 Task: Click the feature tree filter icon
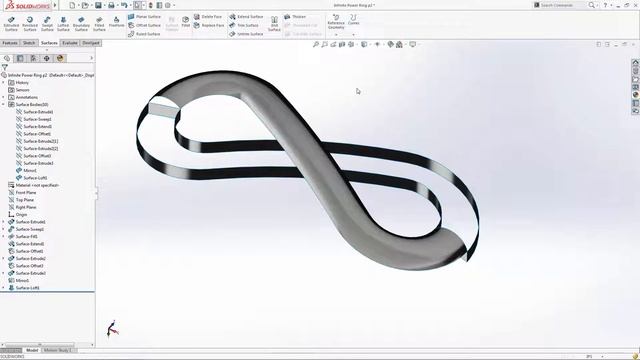[x=5, y=67]
